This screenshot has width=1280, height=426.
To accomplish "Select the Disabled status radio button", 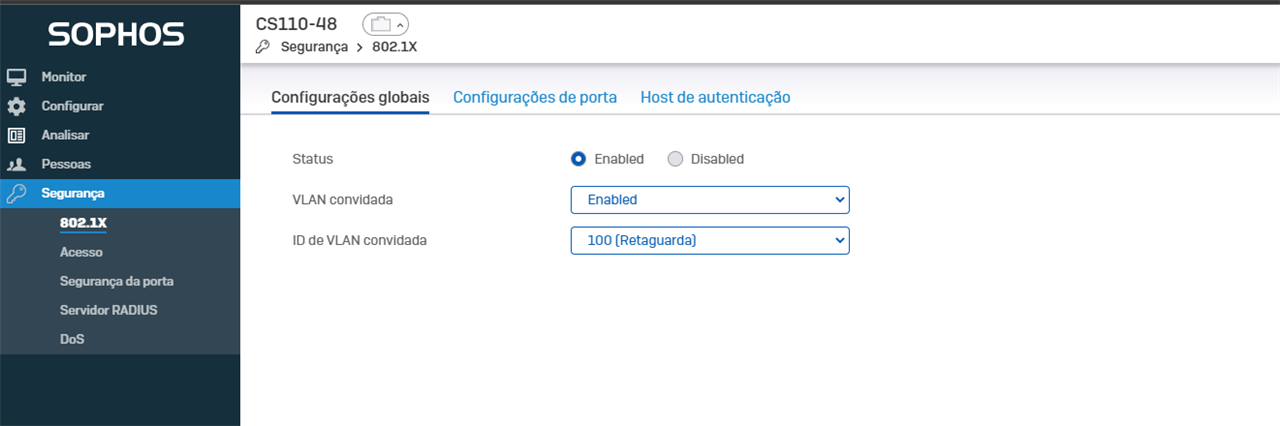I will click(675, 159).
